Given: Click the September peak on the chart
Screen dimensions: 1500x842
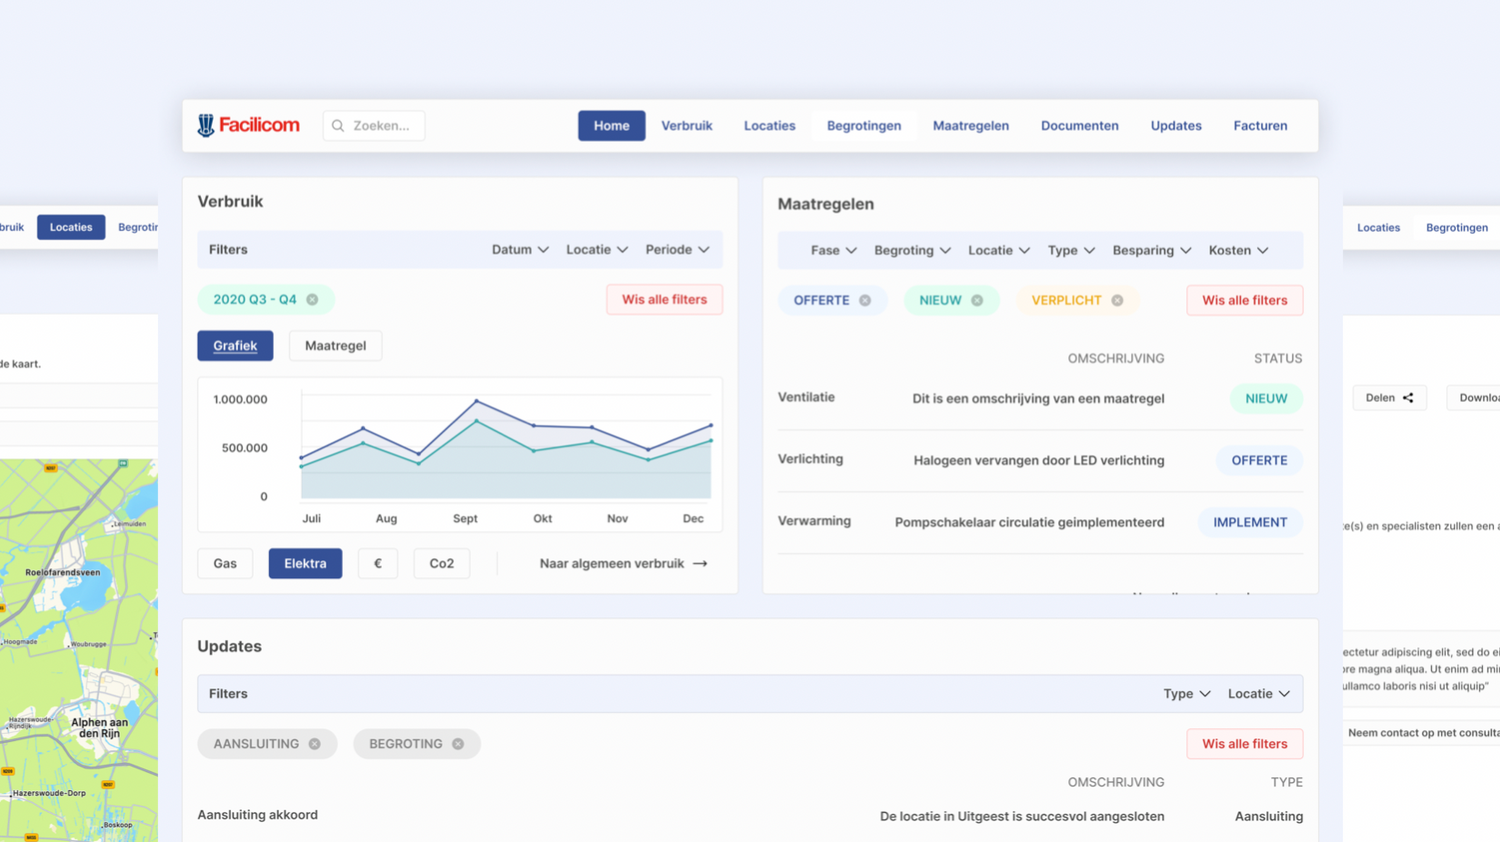Looking at the screenshot, I should 476,401.
